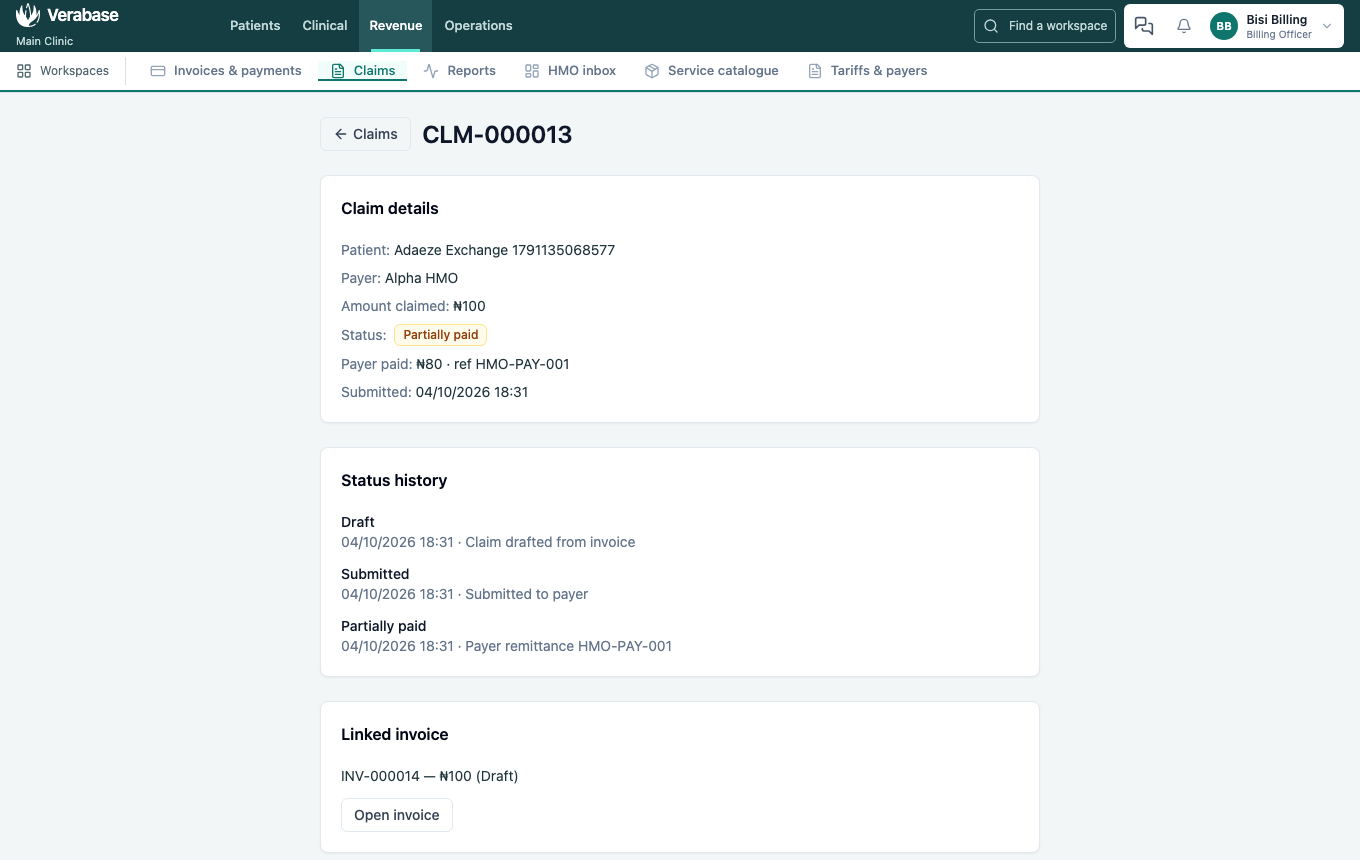Open the Tariffs & payers tab
Viewport: 1360px width, 860px height.
[x=867, y=71]
